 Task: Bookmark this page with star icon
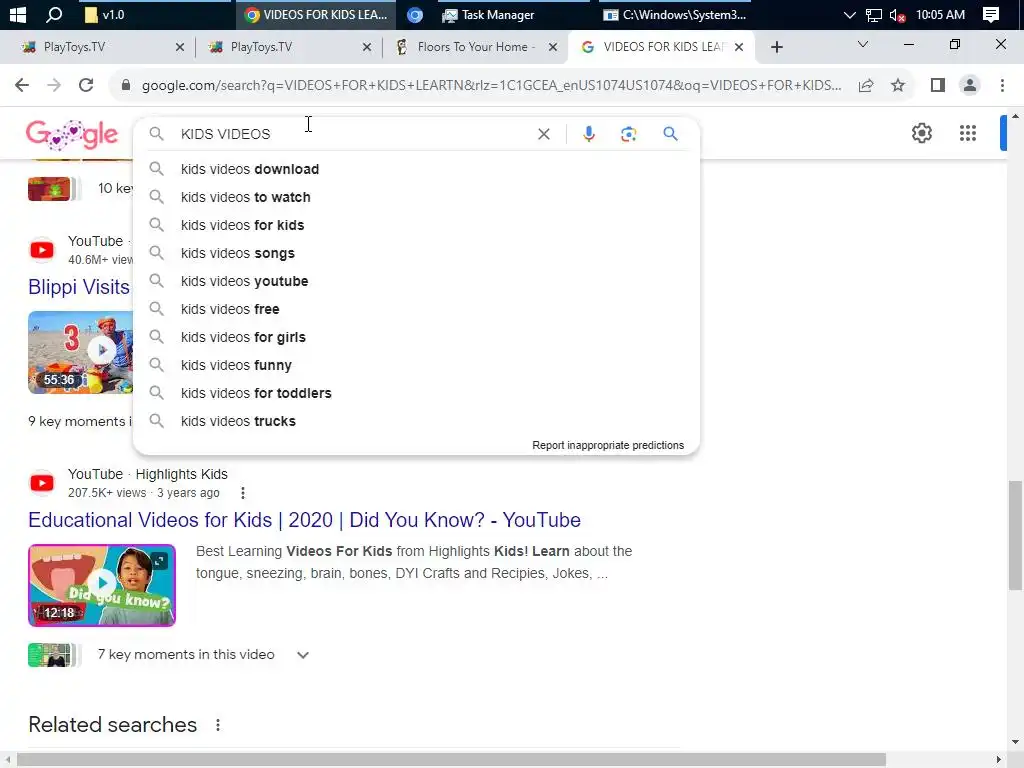point(898,85)
